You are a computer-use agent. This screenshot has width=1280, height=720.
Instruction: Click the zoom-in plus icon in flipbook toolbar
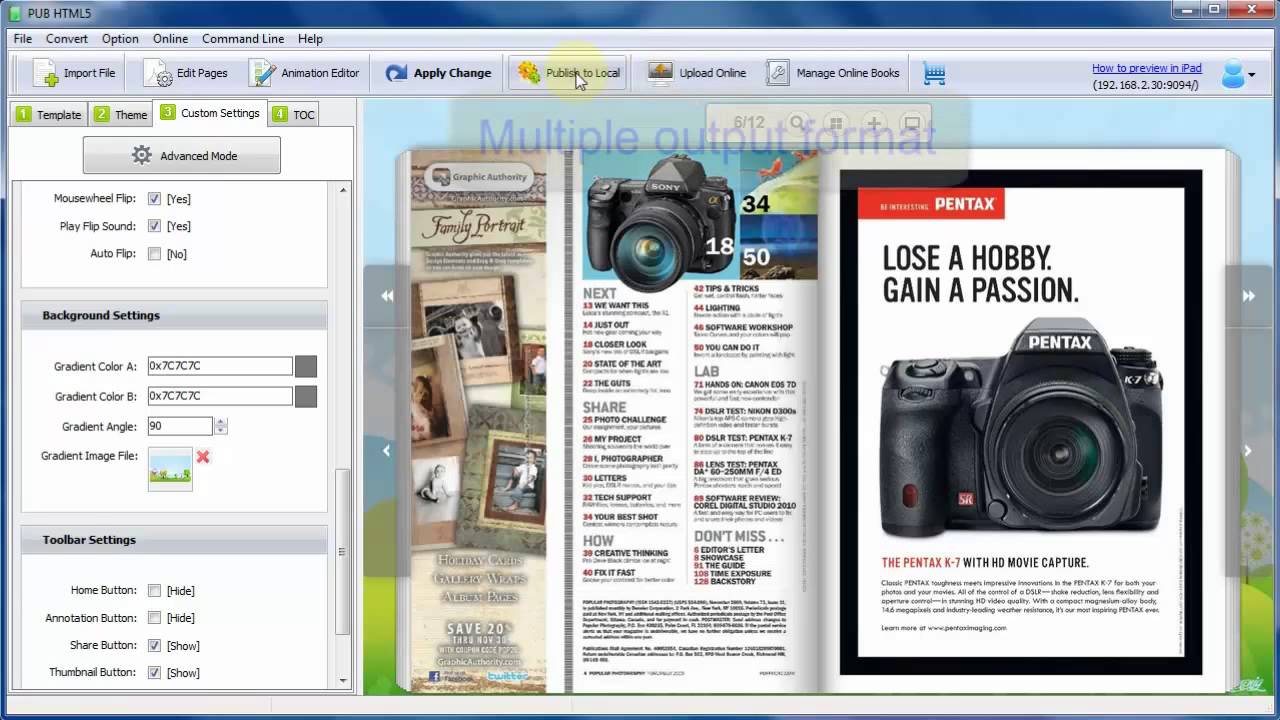pyautogui.click(x=873, y=124)
